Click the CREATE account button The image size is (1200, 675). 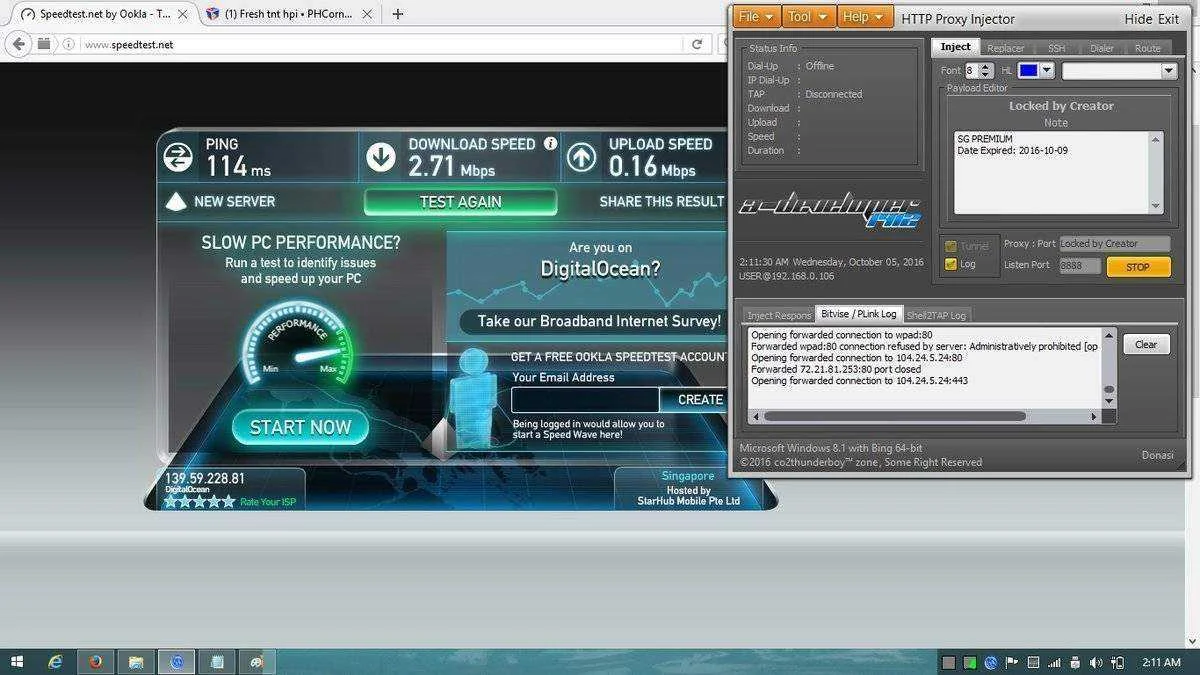[693, 399]
